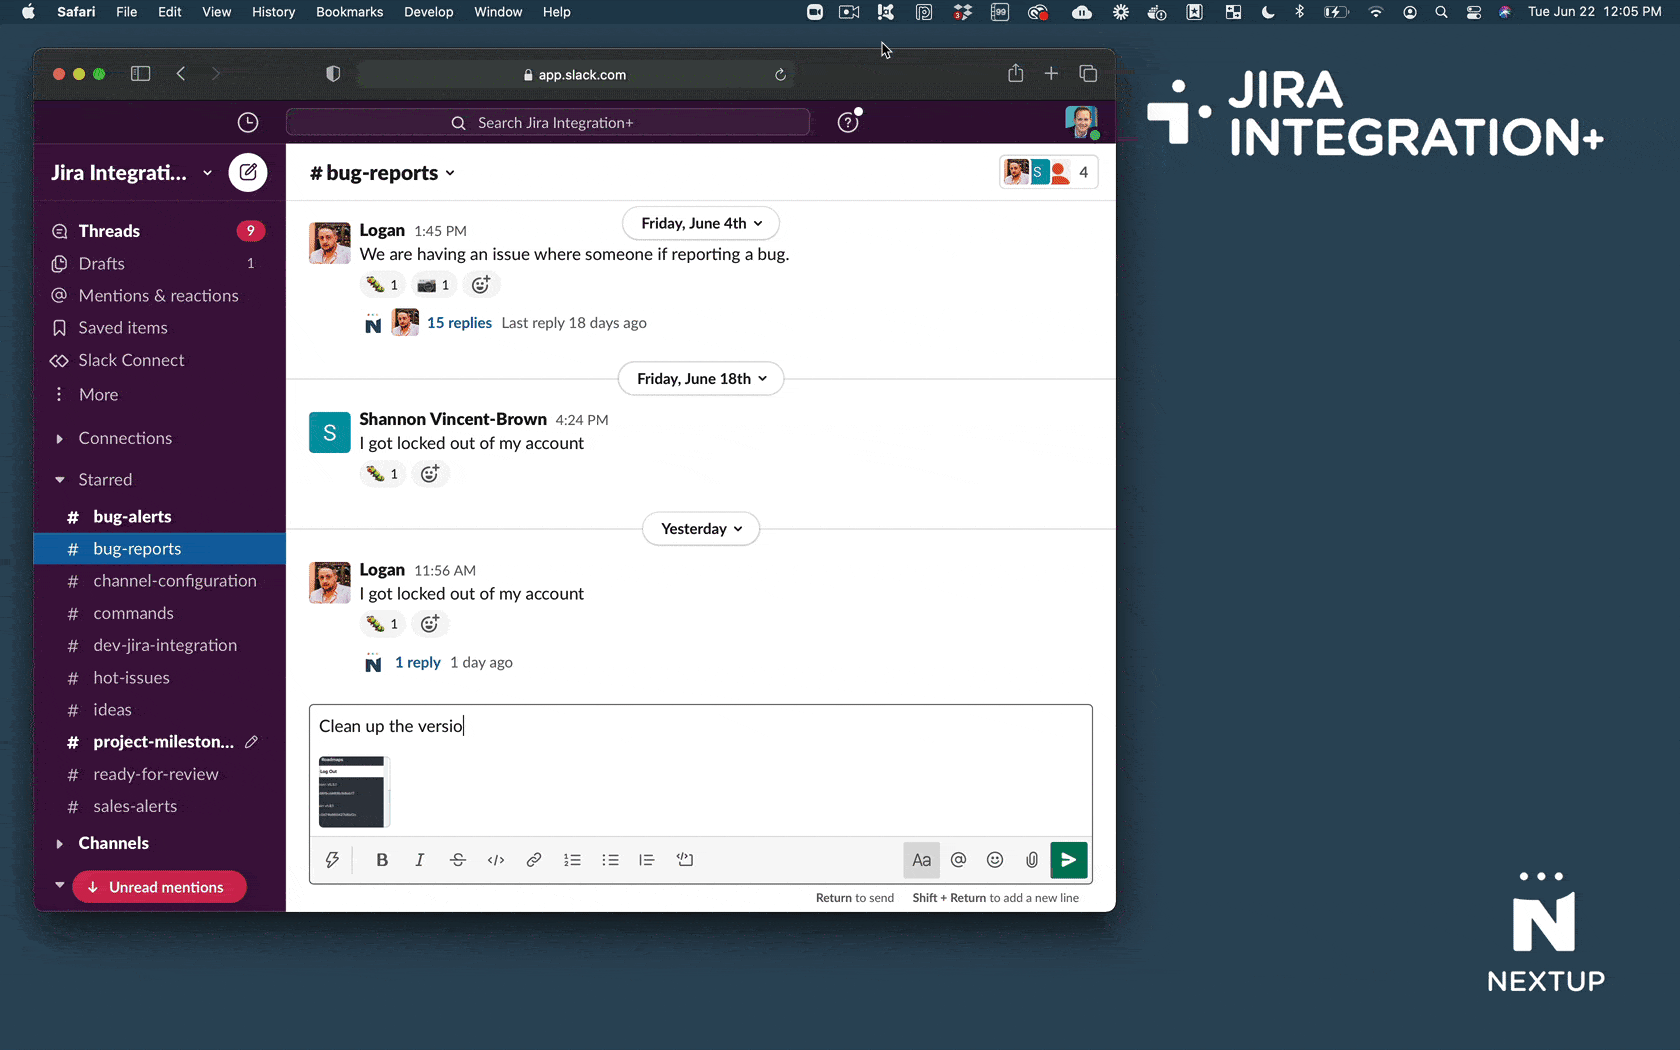Open the Slack history clock icon
The image size is (1680, 1050).
[x=248, y=122]
